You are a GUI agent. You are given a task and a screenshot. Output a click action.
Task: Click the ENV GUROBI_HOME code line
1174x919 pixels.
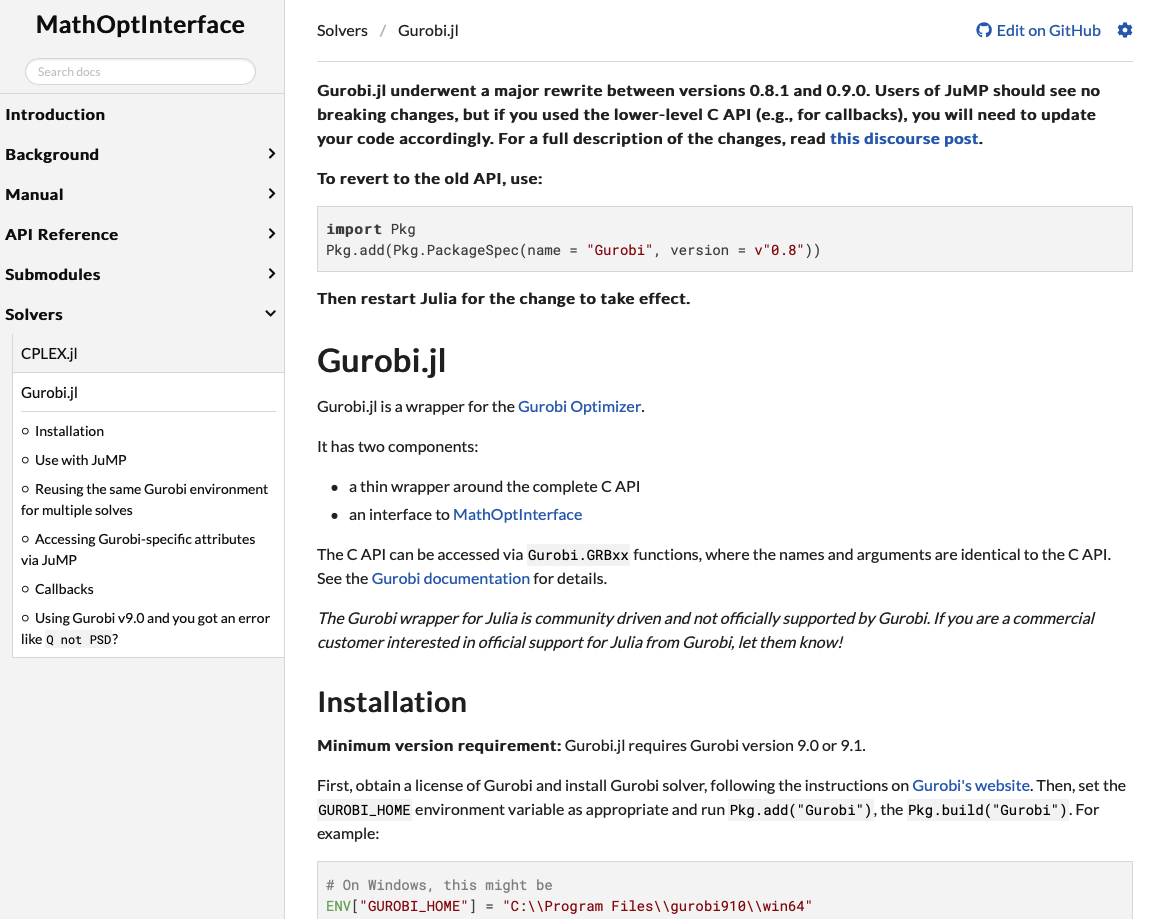569,906
